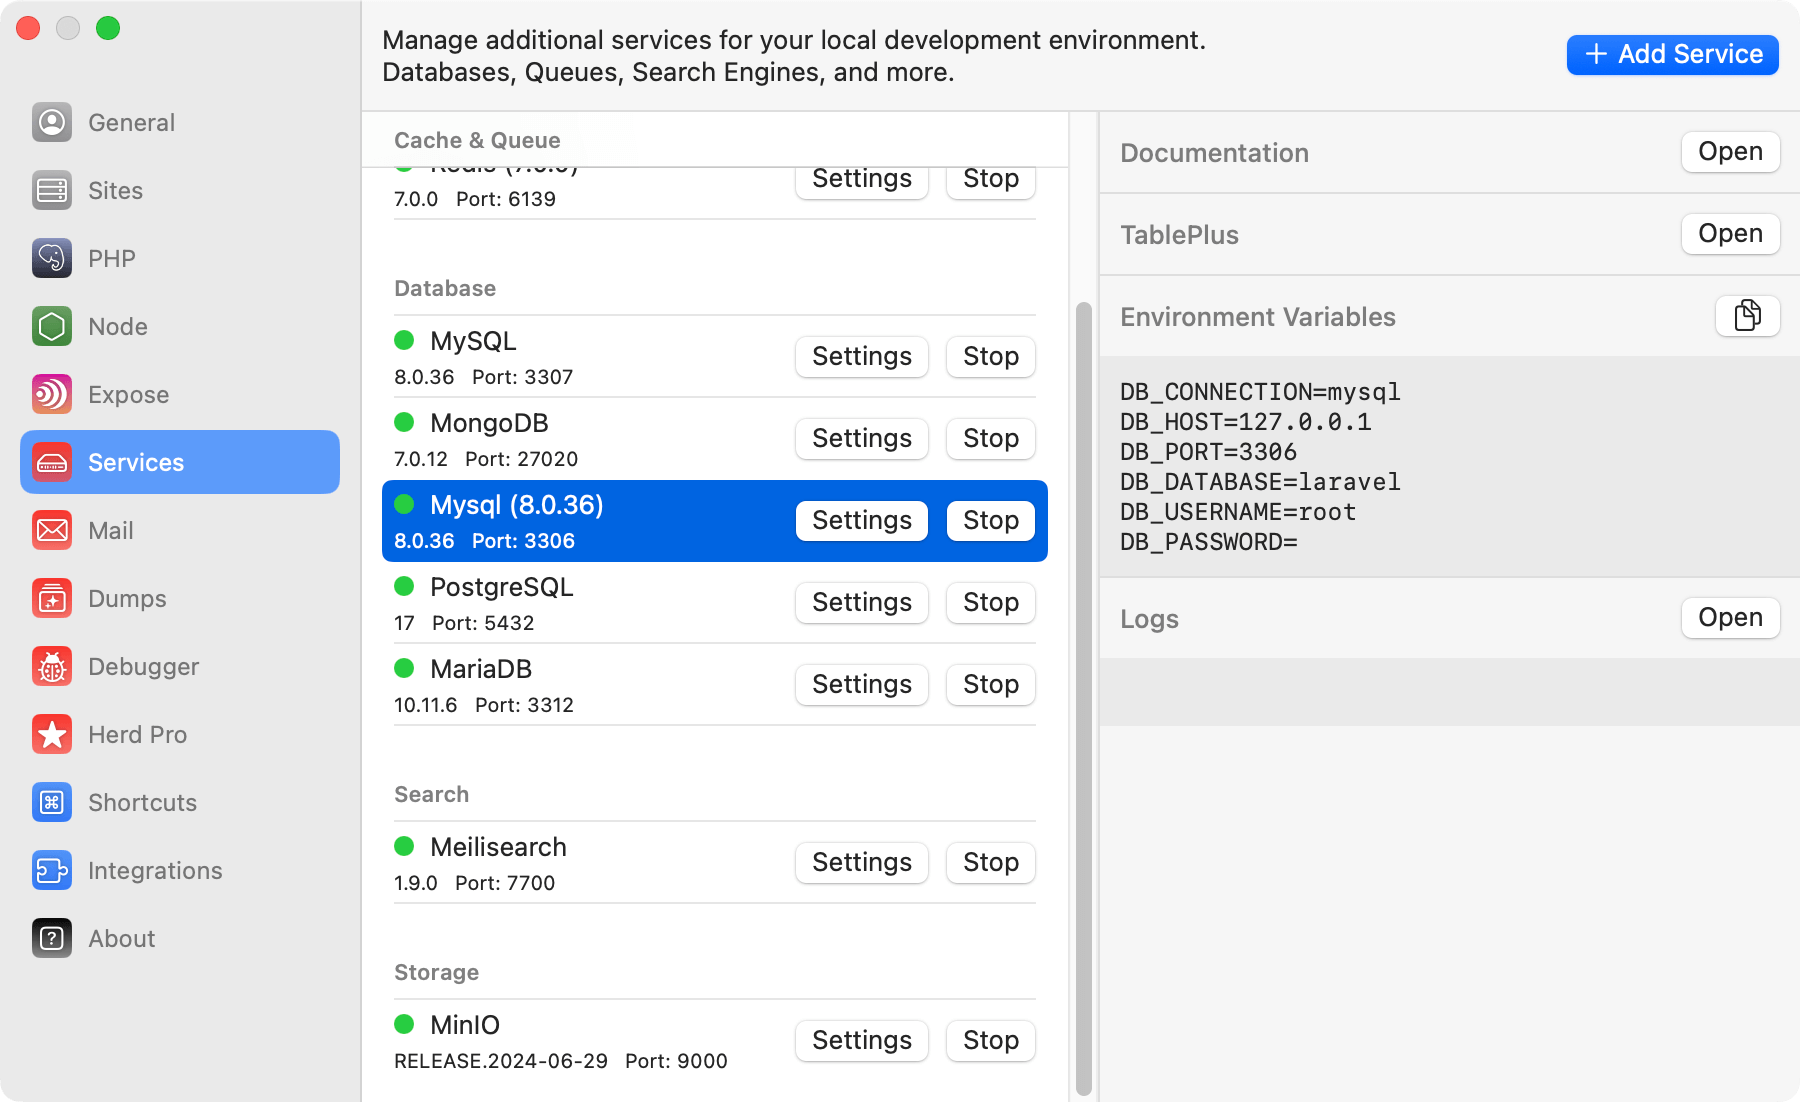Image resolution: width=1800 pixels, height=1102 pixels.
Task: Open the Shortcuts settings
Action: [141, 802]
